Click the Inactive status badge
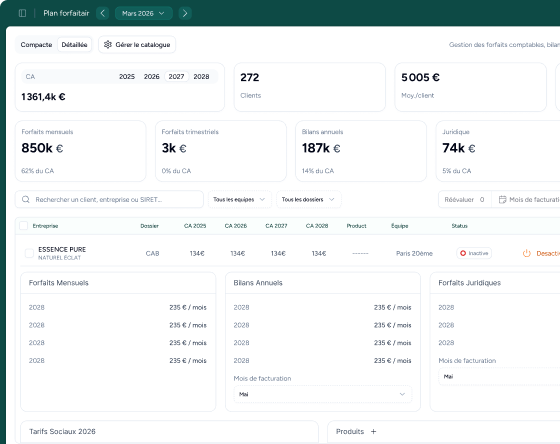560x444 pixels. pyautogui.click(x=474, y=253)
